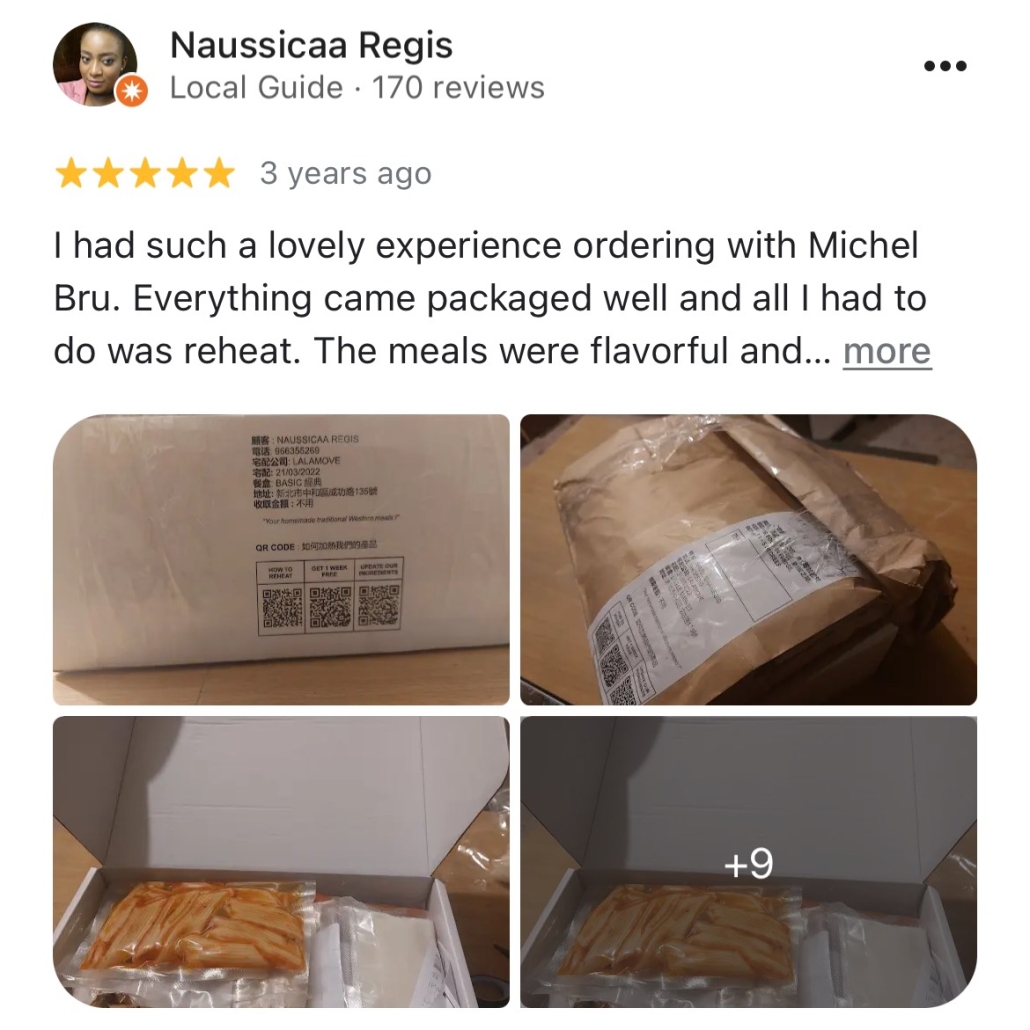View more photos via the "+9" thumbnail
Image resolution: width=1030 pixels, height=1030 pixels.
748,862
